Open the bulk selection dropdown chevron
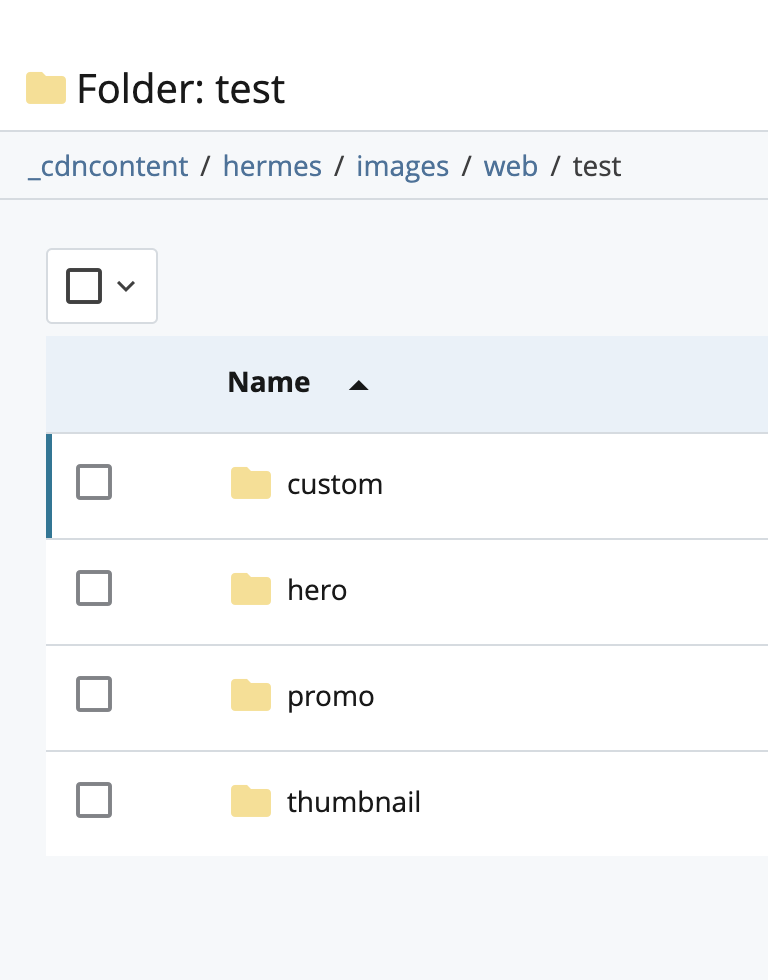 tap(126, 286)
